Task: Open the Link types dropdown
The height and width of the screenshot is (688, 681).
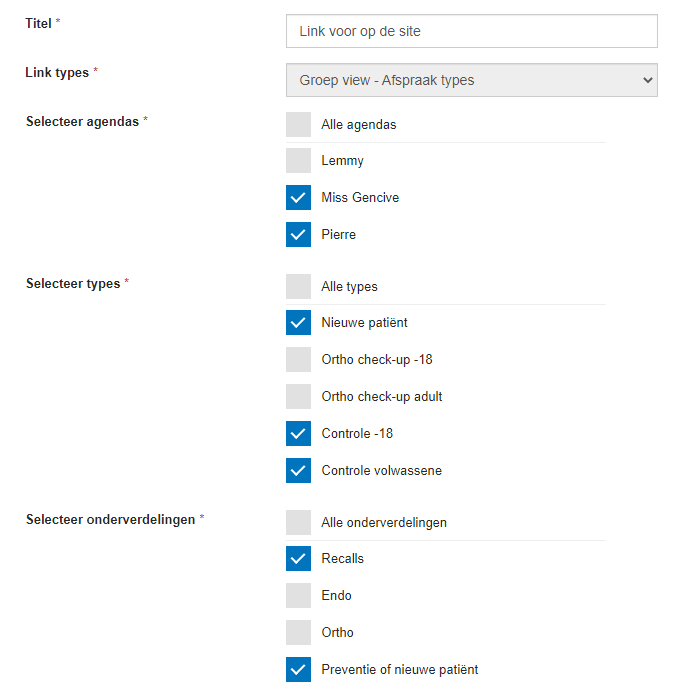Action: coord(471,80)
